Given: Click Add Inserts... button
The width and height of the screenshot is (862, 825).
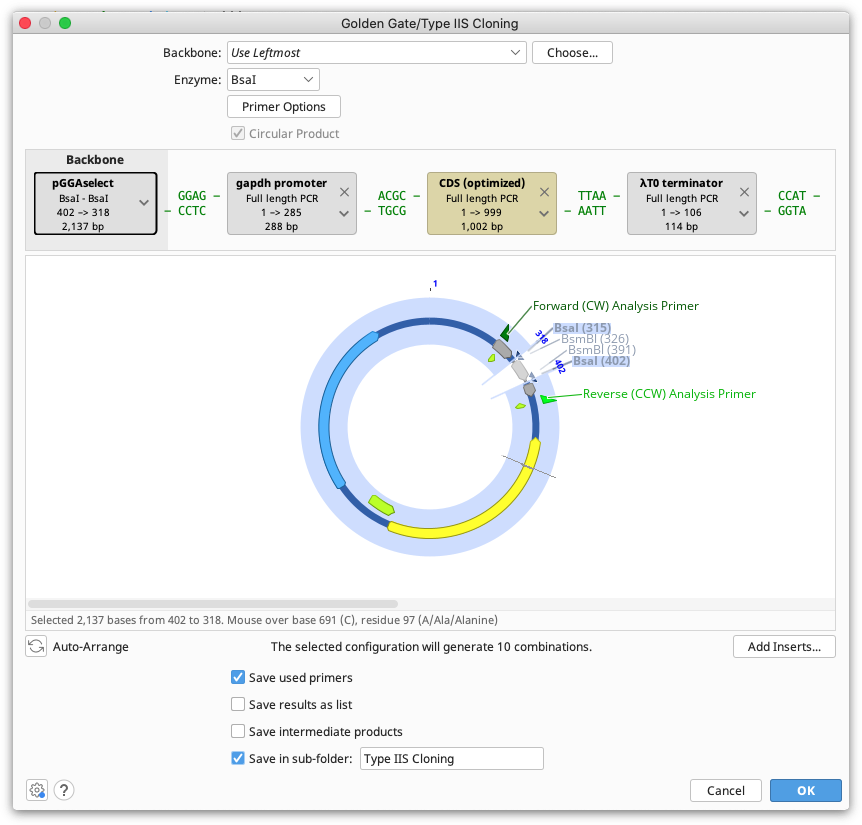Looking at the screenshot, I should tap(784, 646).
